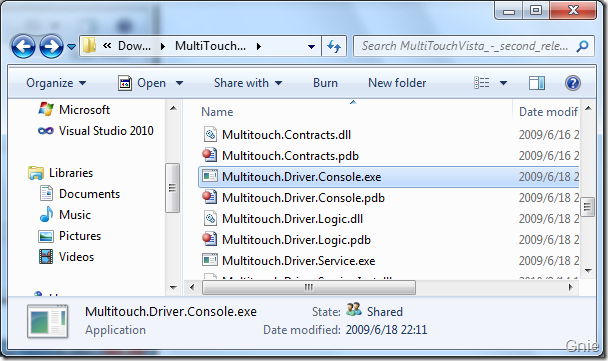Refresh the folder with the refresh icon
The image size is (608, 361).
[x=334, y=47]
